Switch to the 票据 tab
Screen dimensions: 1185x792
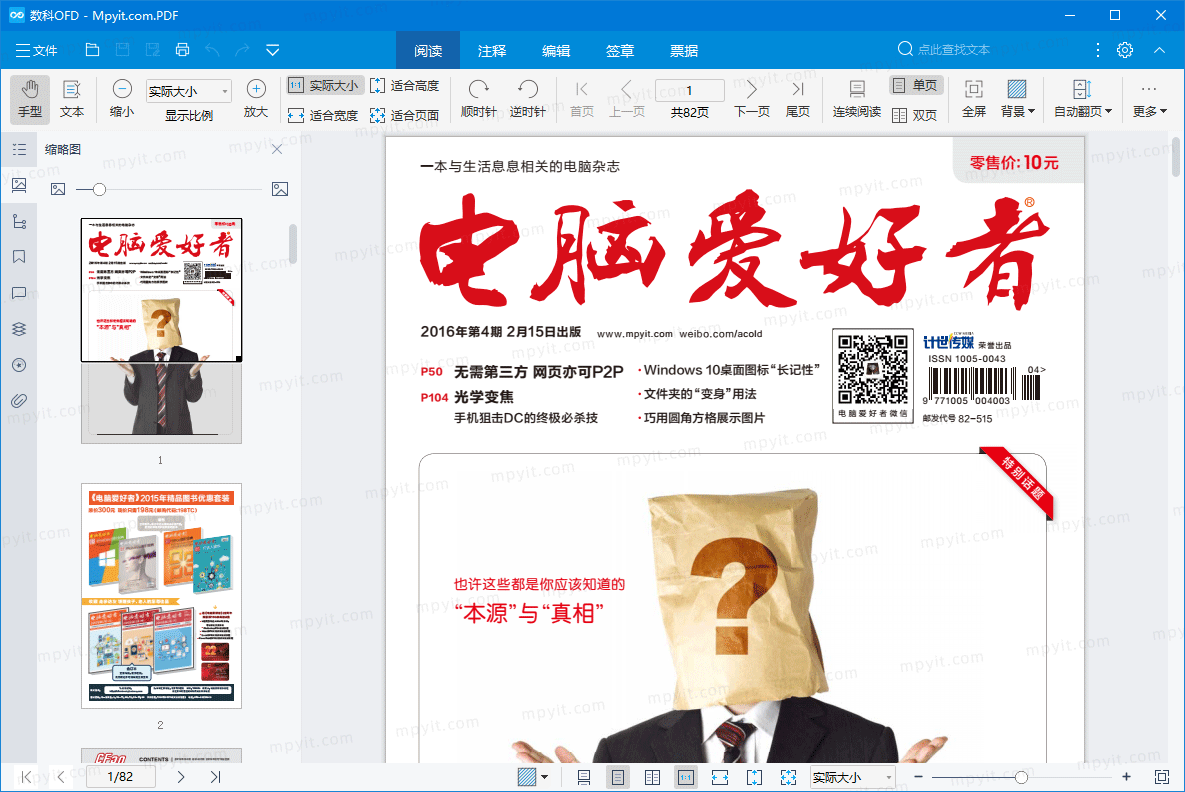(x=684, y=51)
